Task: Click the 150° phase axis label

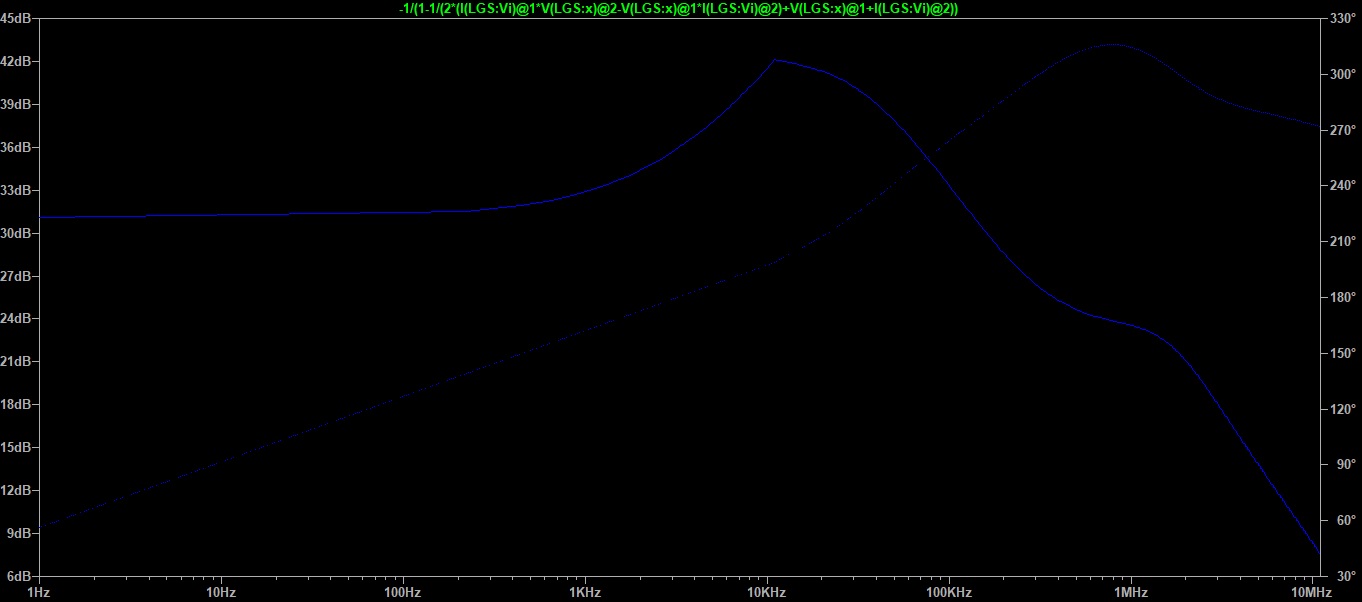Action: 1341,353
